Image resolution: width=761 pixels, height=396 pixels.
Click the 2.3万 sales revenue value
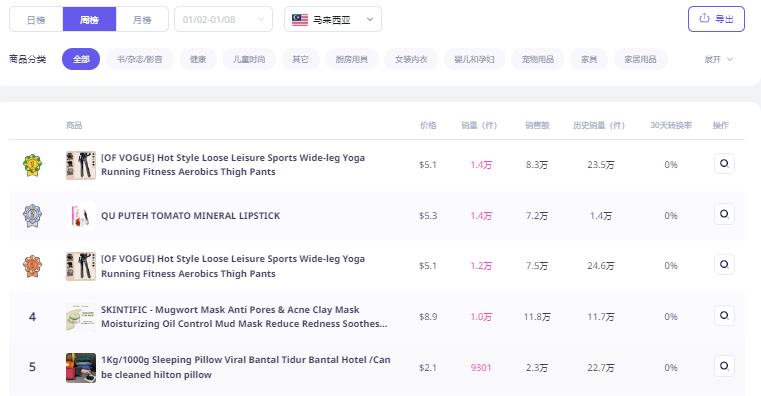pos(537,368)
